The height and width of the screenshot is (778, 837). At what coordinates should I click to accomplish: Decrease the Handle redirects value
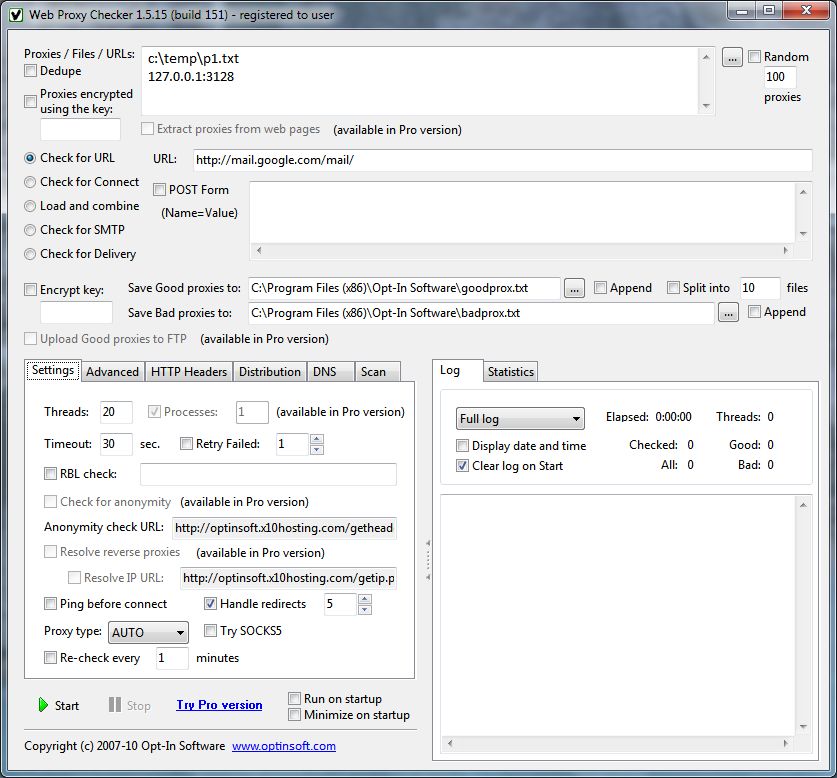pos(365,609)
